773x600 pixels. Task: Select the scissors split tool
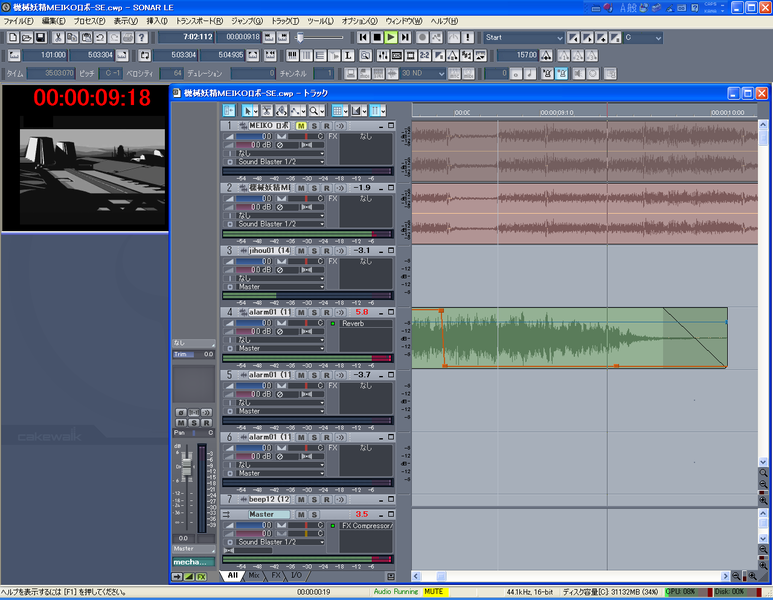pyautogui.click(x=267, y=110)
